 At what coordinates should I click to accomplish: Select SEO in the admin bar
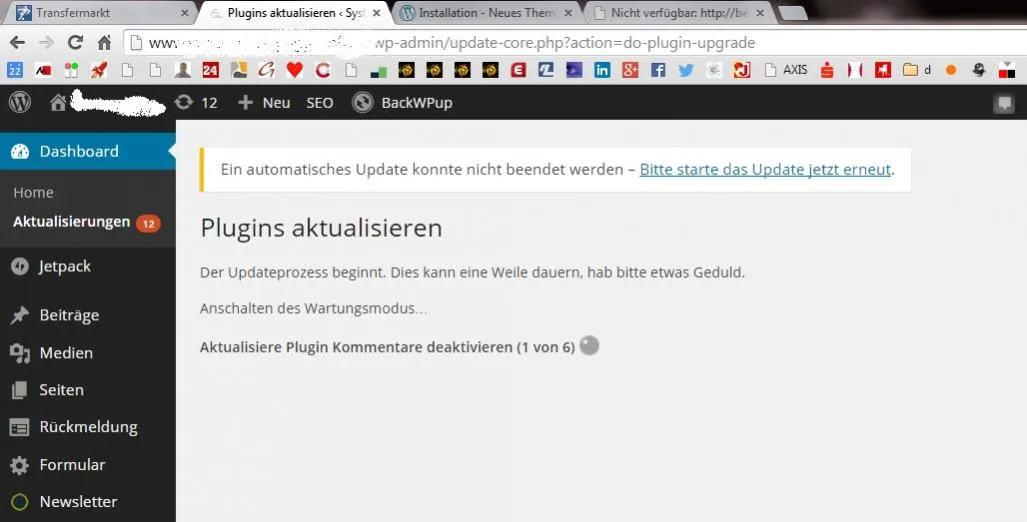[x=320, y=103]
